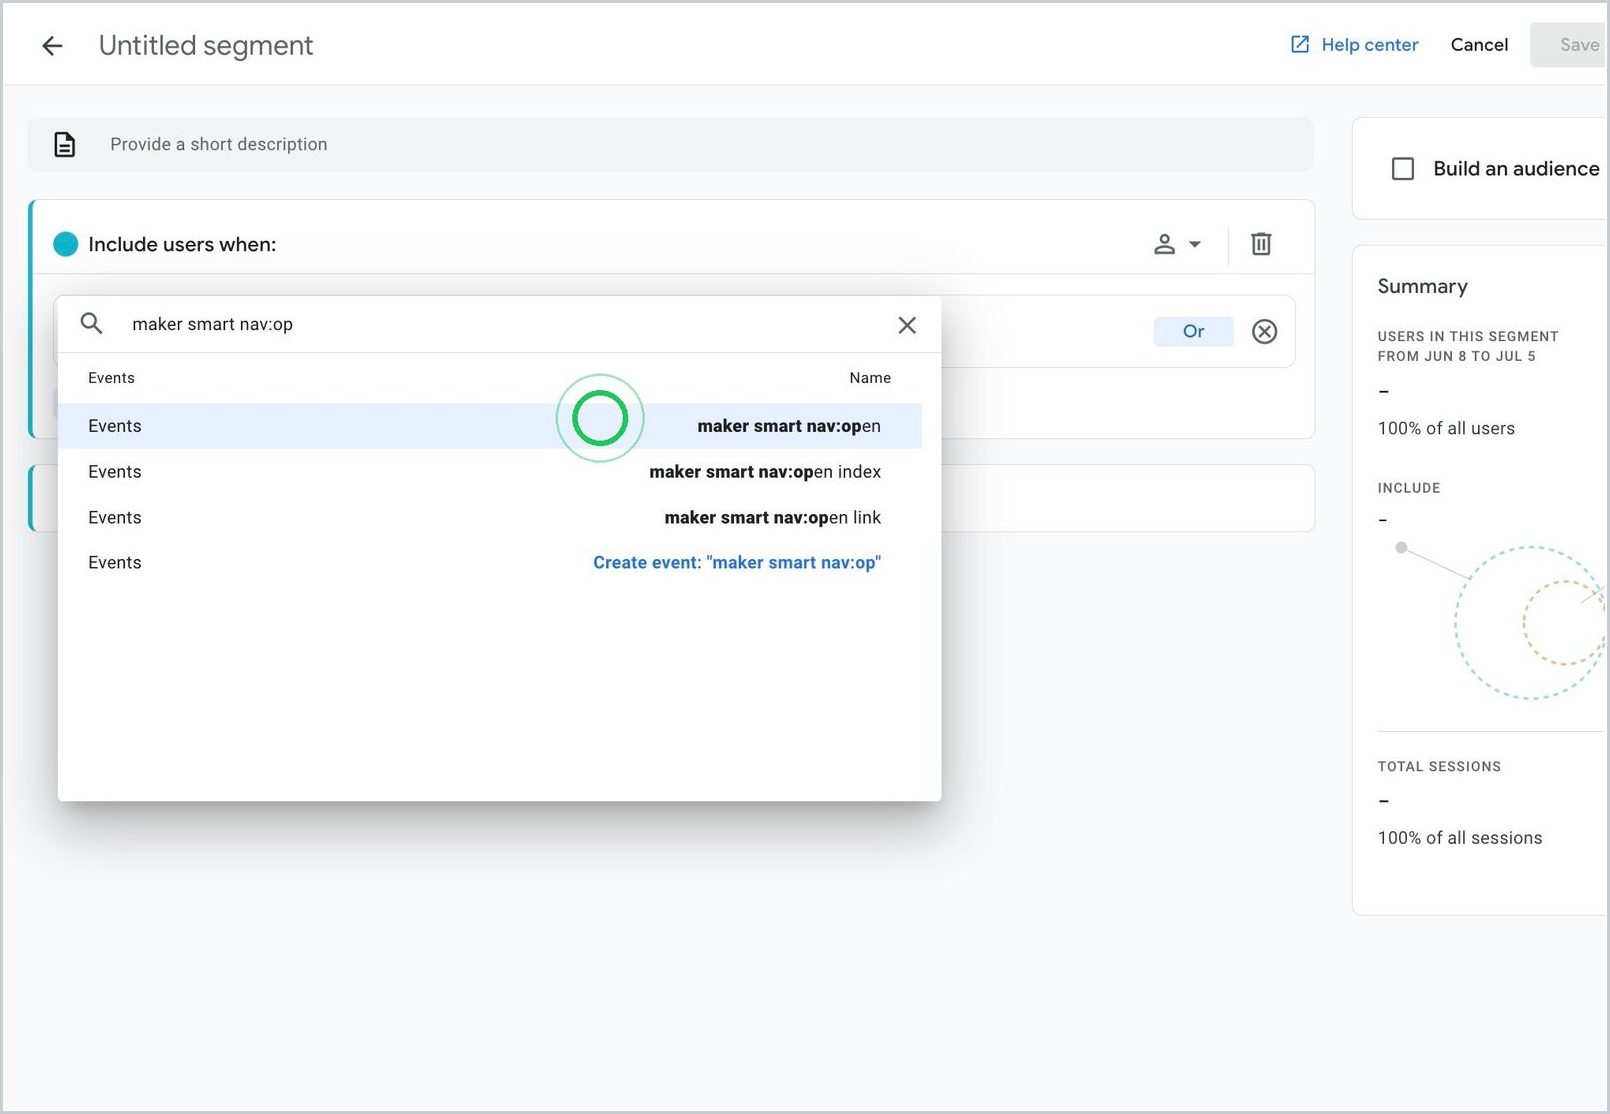This screenshot has height=1114, width=1610.
Task: Click the Events column header
Action: [111, 378]
